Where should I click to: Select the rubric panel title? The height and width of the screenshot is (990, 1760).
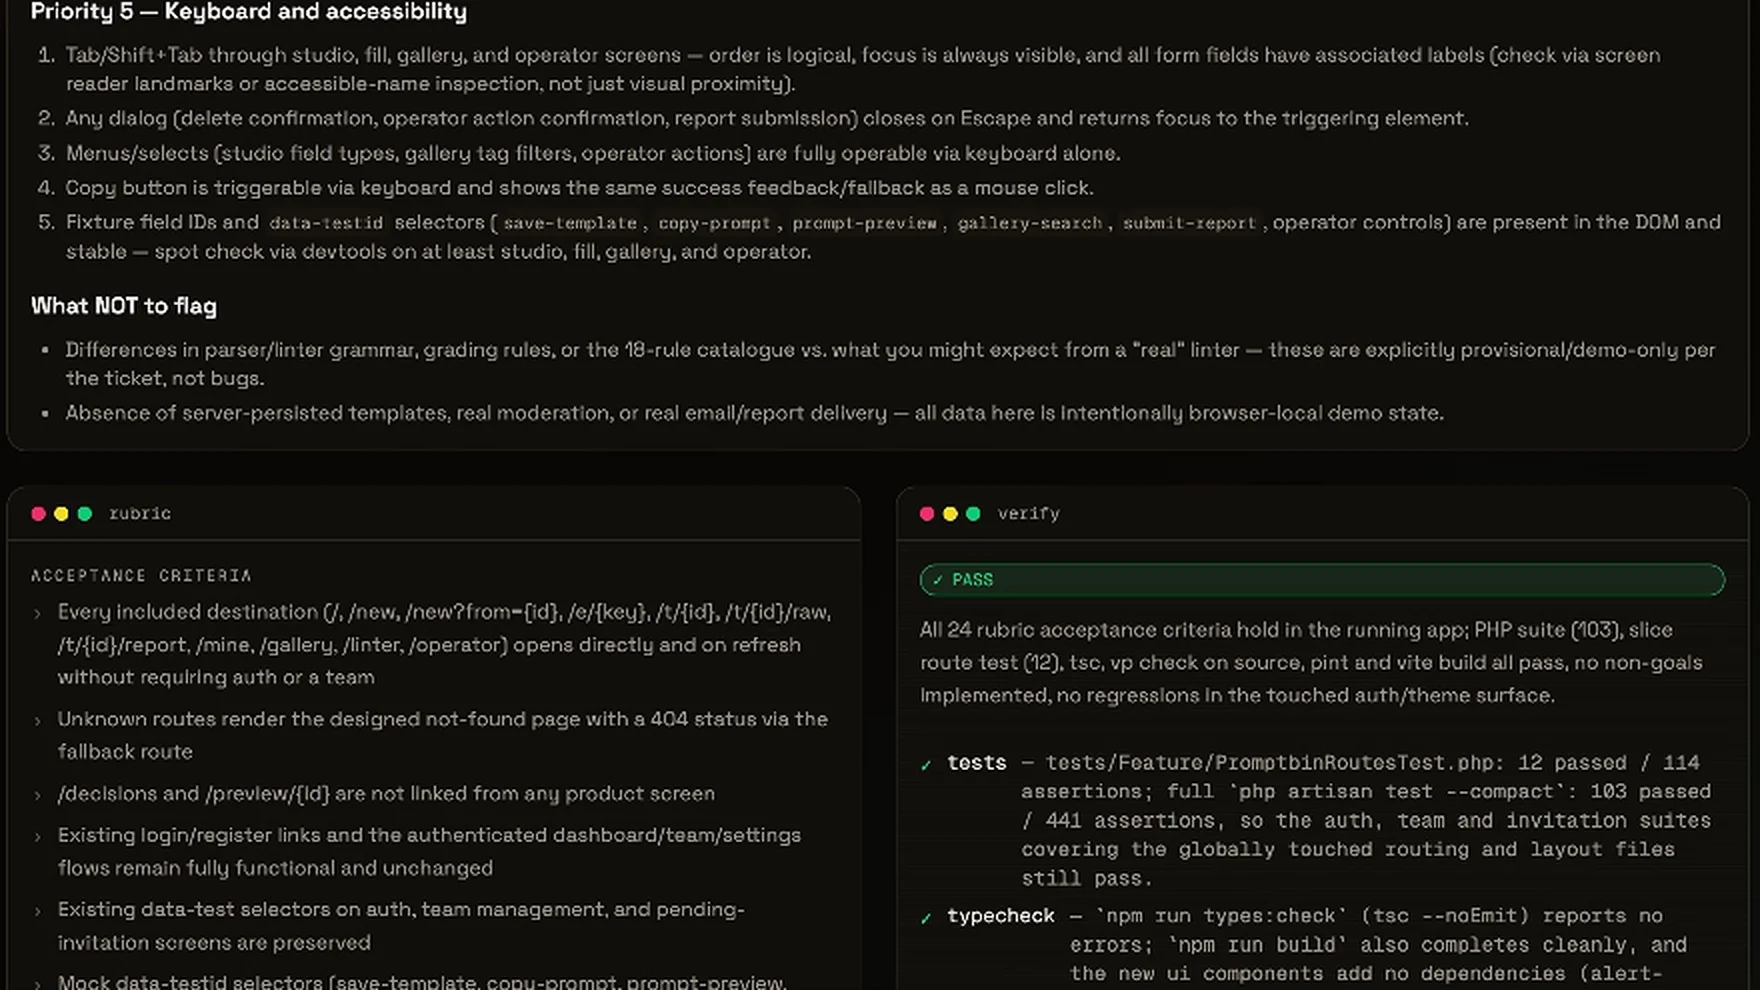click(140, 514)
